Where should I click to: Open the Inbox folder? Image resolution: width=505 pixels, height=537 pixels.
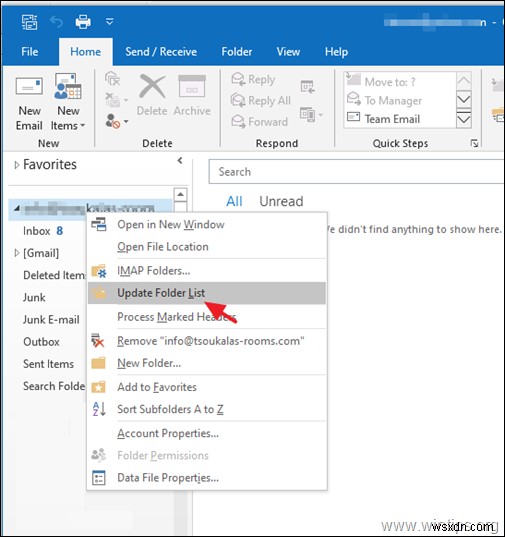pyautogui.click(x=36, y=231)
